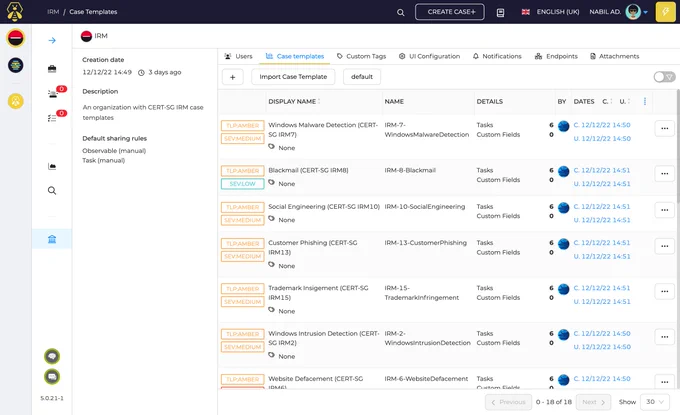Switch to the Custom Tags tab
Viewport: 680px width, 415px height.
[361, 56]
